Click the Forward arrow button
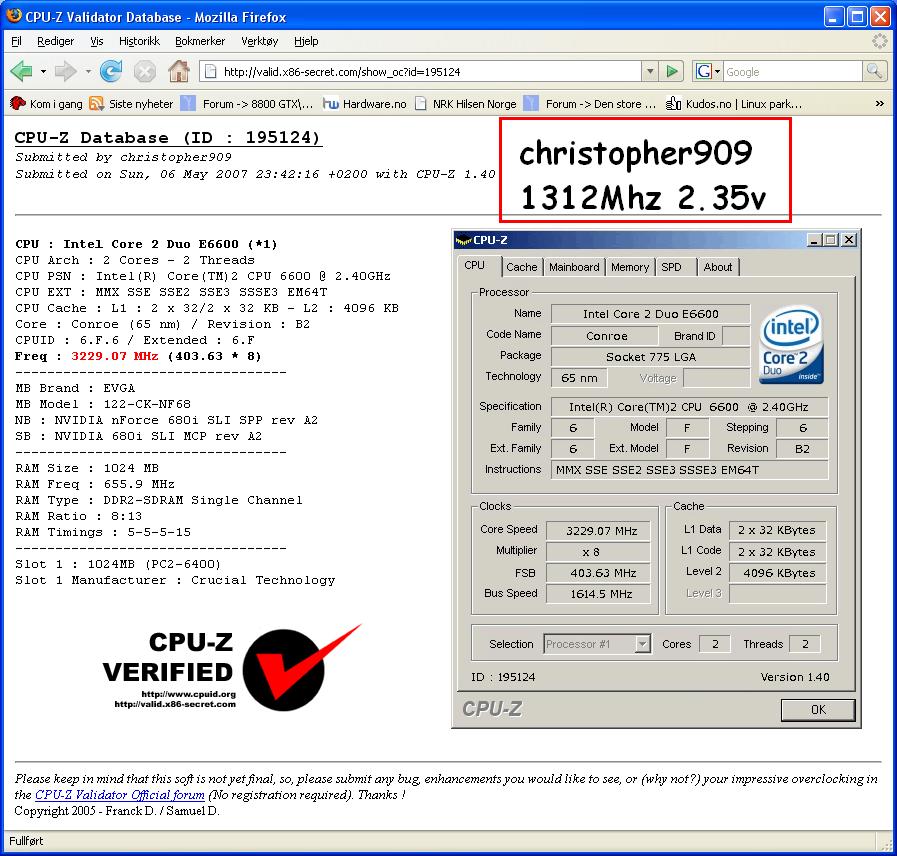The width and height of the screenshot is (897, 856). tap(66, 72)
